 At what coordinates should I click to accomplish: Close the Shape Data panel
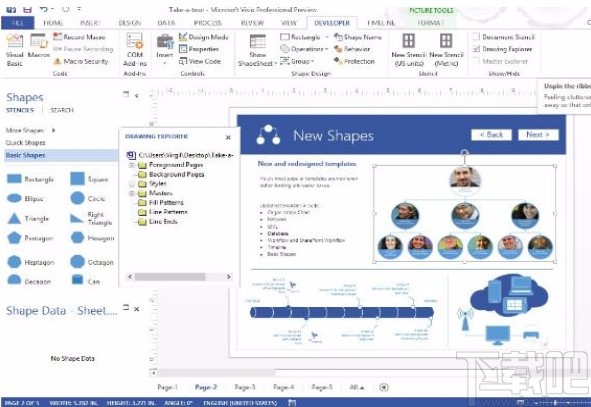tap(137, 309)
